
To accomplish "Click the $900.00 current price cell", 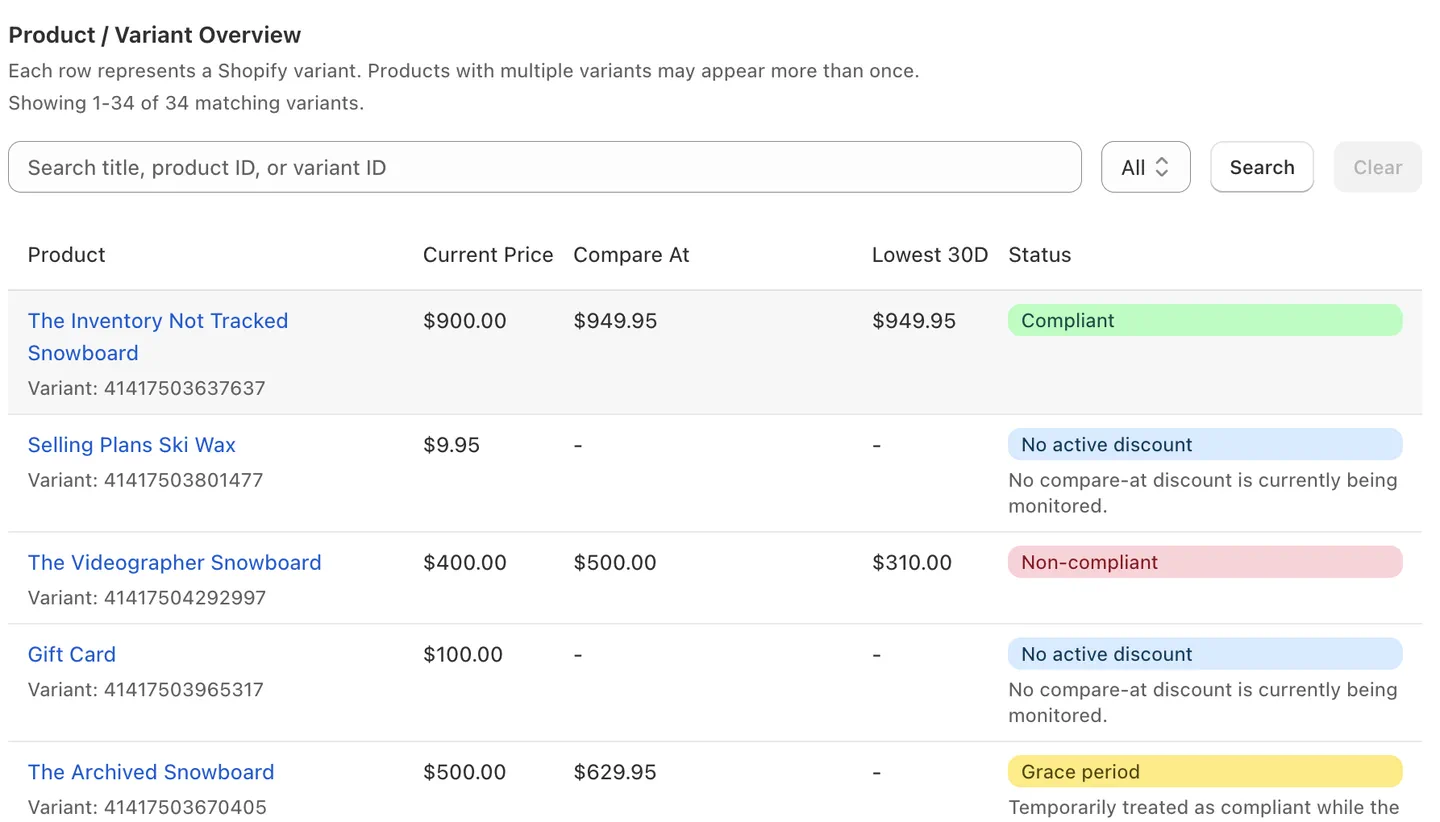I will click(x=465, y=321).
